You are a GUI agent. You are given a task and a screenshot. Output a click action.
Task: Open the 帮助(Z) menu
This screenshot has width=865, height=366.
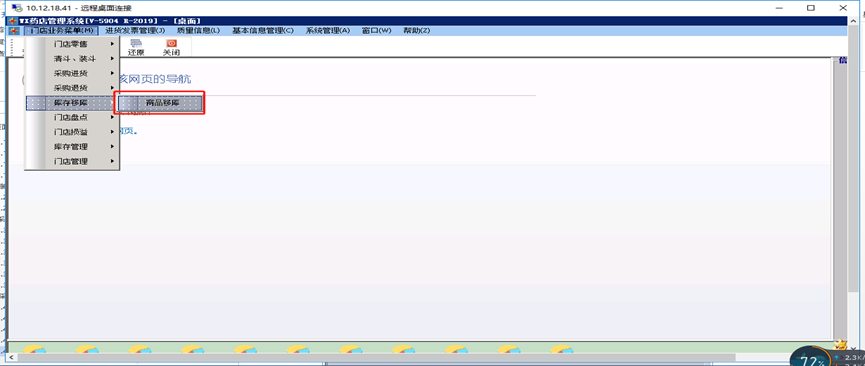(x=417, y=30)
